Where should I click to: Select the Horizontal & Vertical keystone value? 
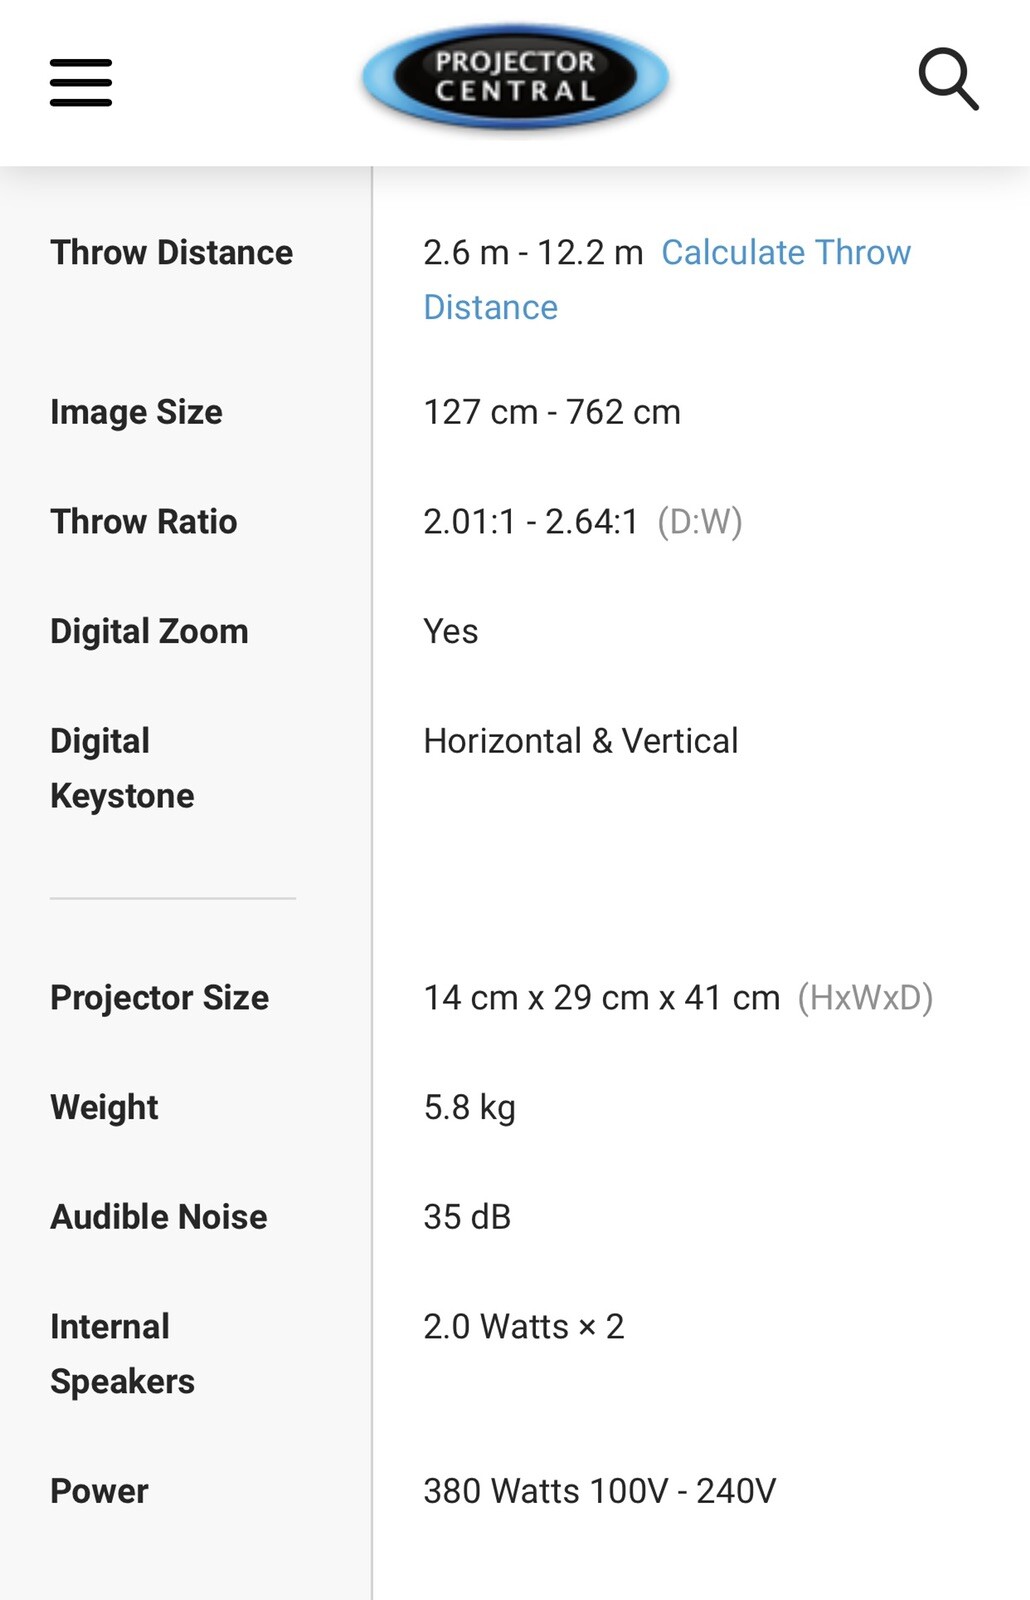pyautogui.click(x=581, y=741)
